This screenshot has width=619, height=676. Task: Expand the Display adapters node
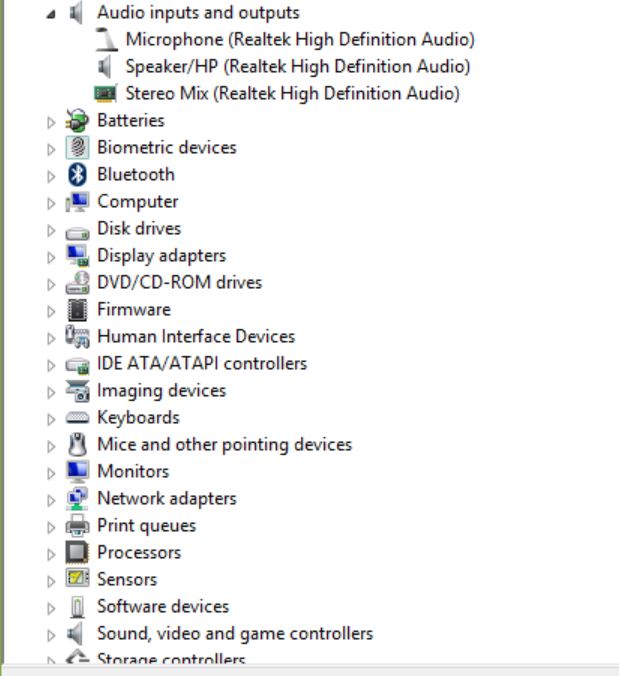click(52, 256)
